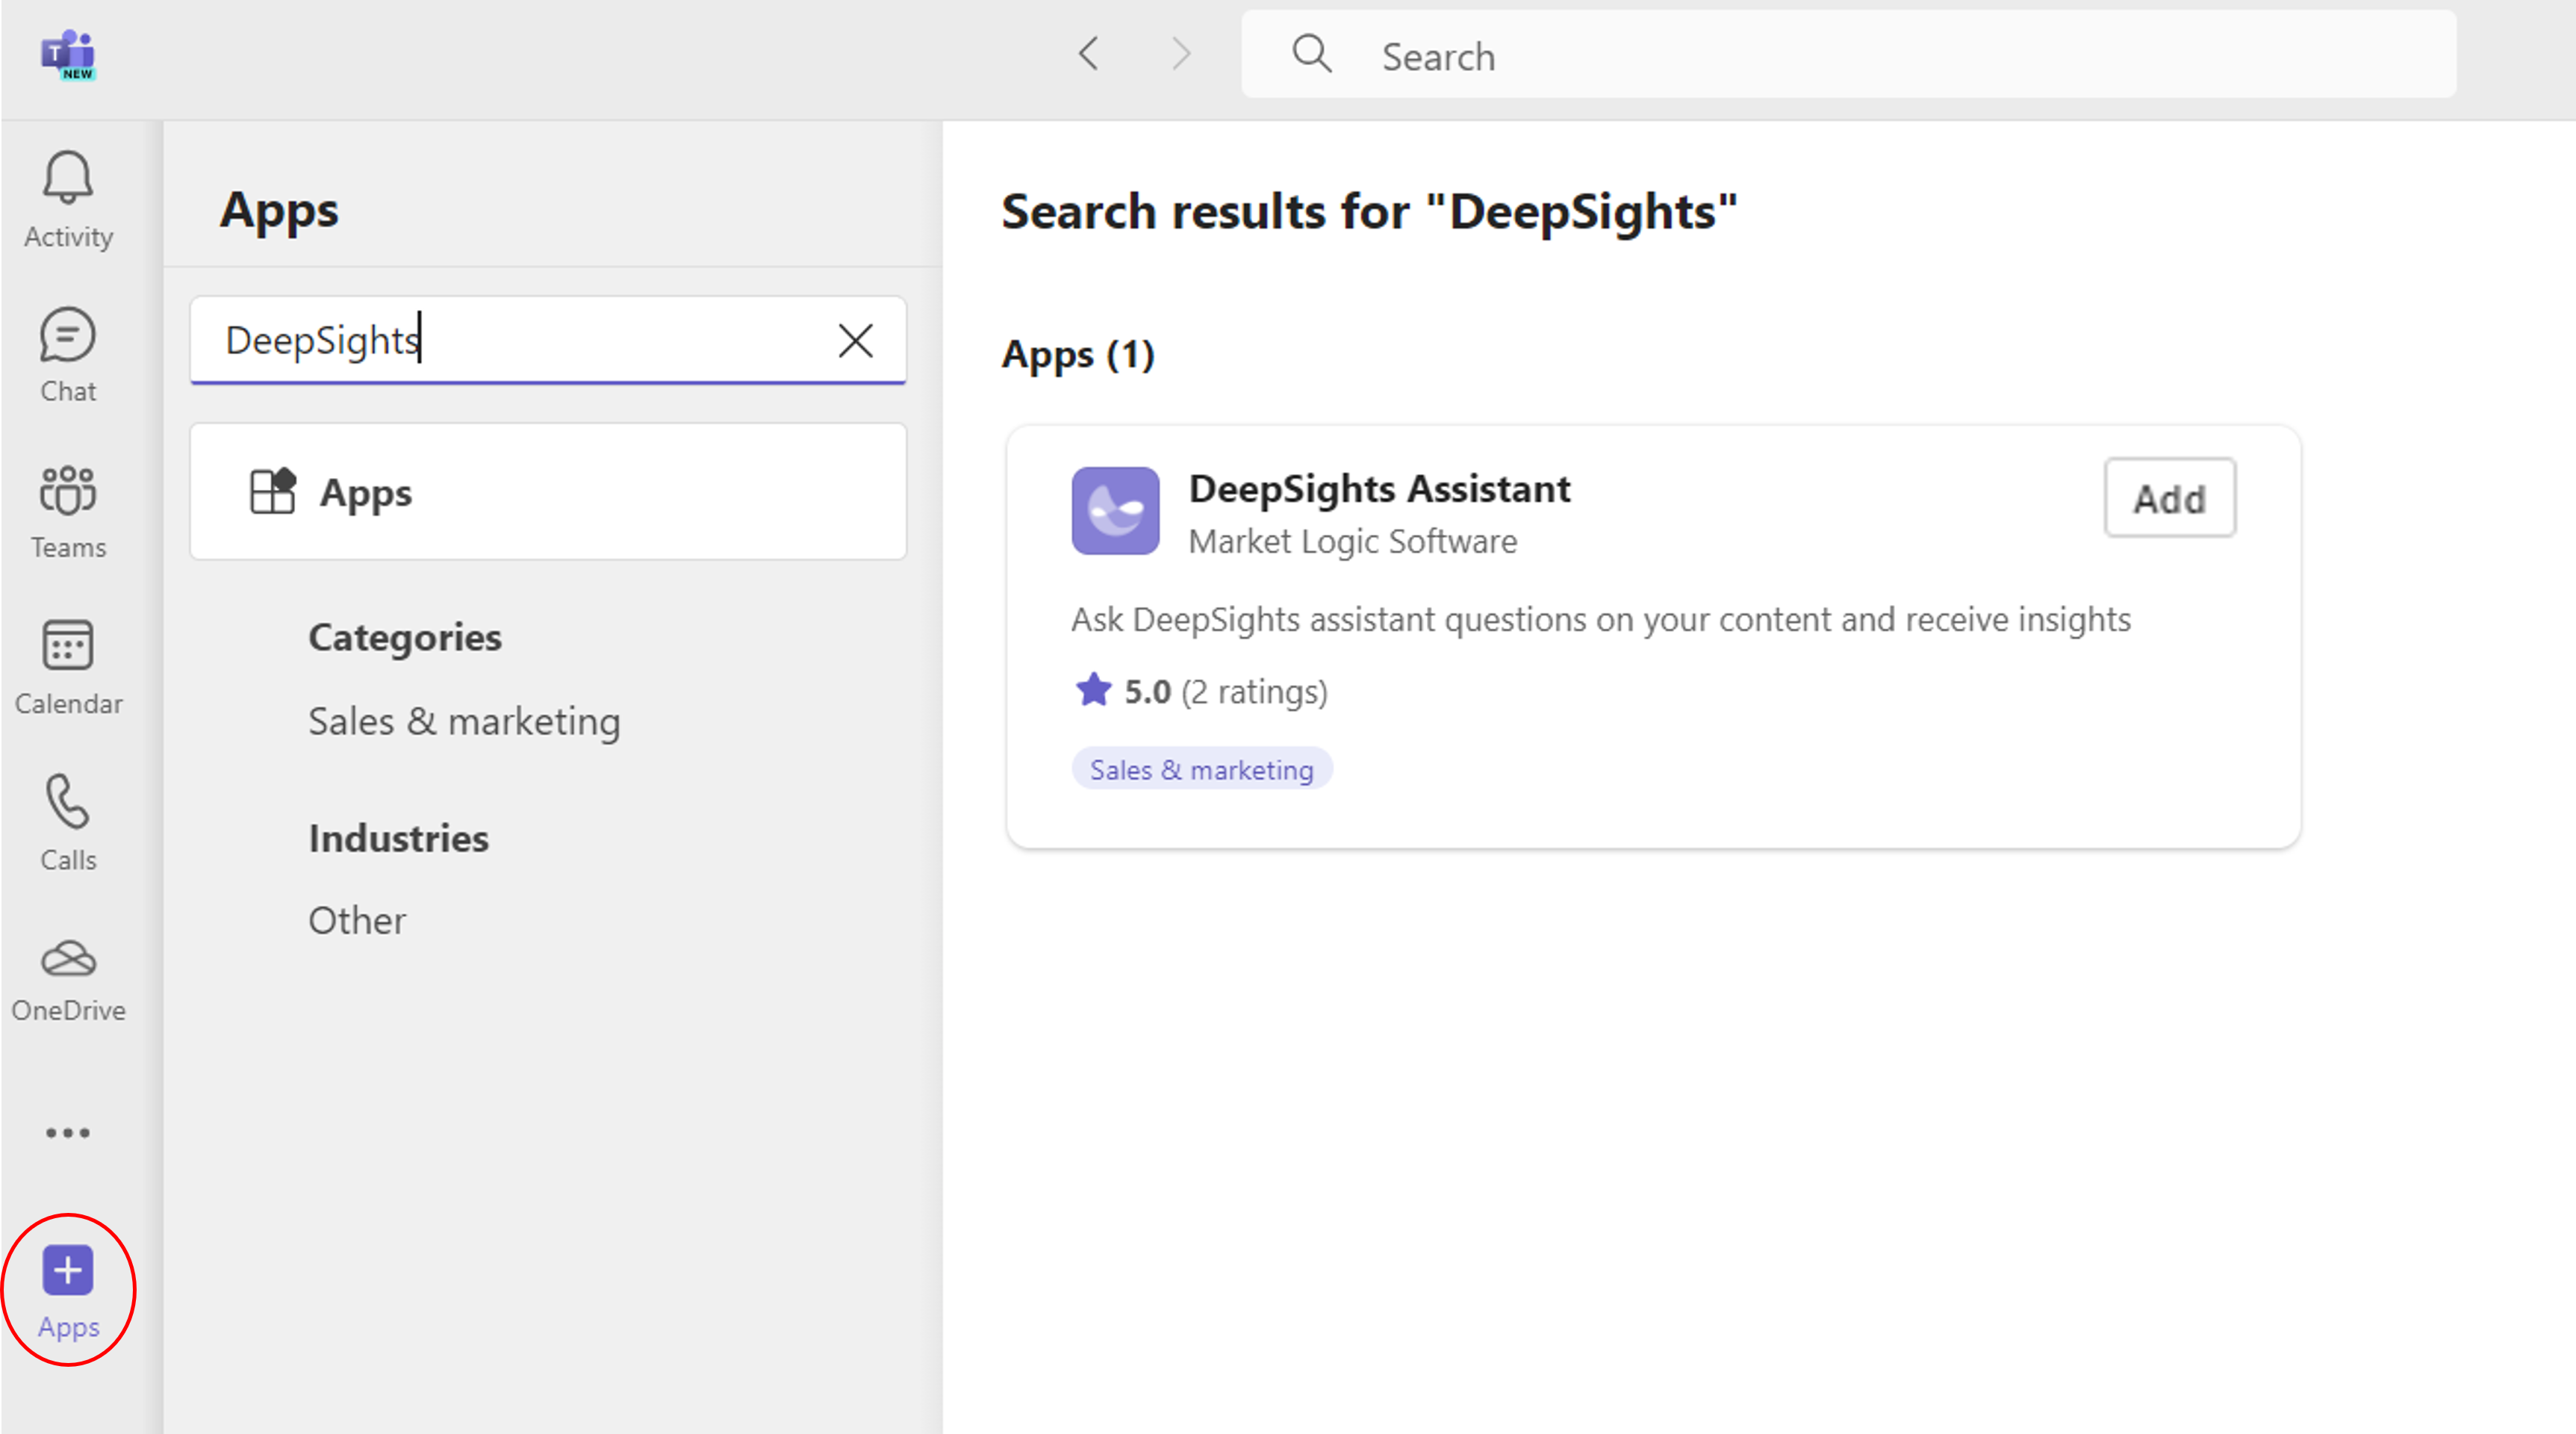Show more apps via ellipsis
2576x1434 pixels.
pos(68,1132)
